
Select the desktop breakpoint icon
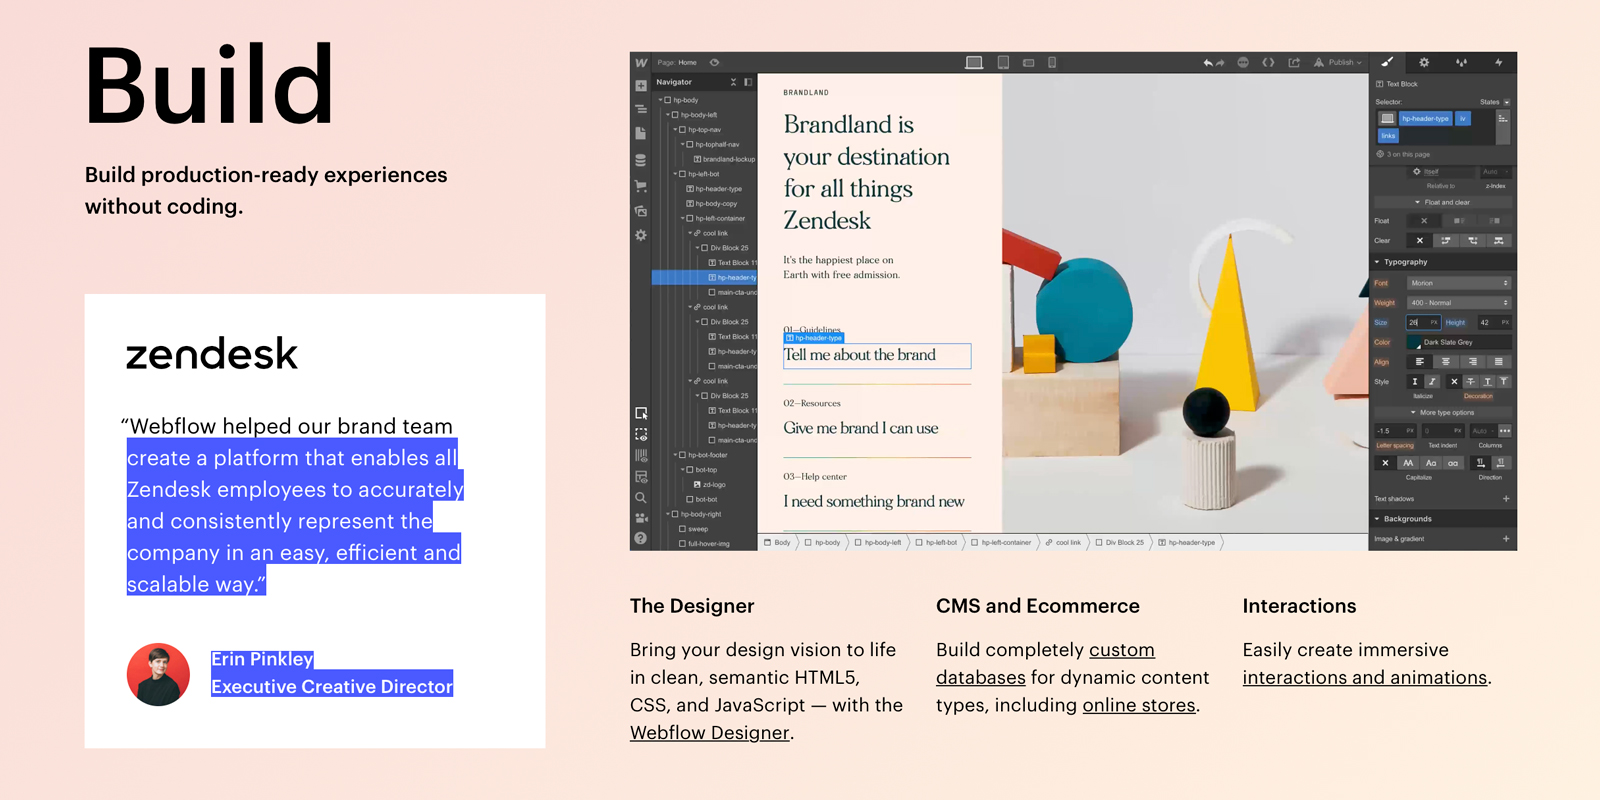974,62
